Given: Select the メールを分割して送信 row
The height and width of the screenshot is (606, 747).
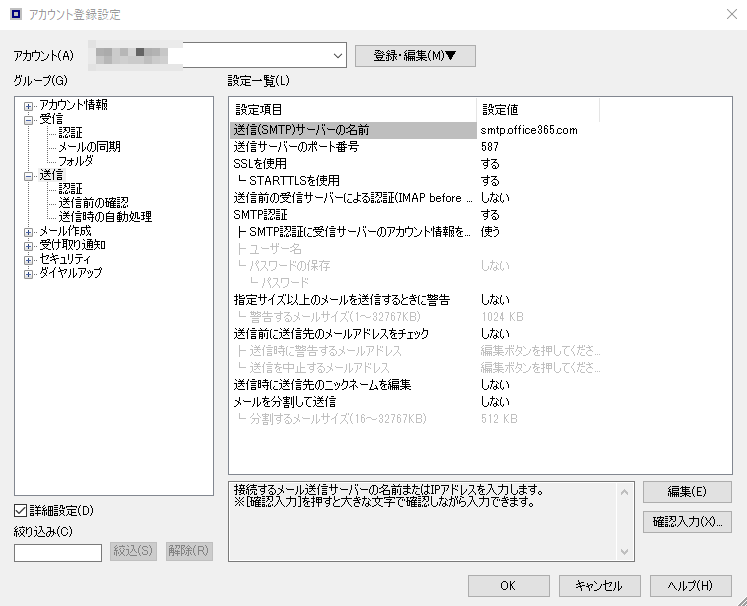Looking at the screenshot, I should point(353,402).
